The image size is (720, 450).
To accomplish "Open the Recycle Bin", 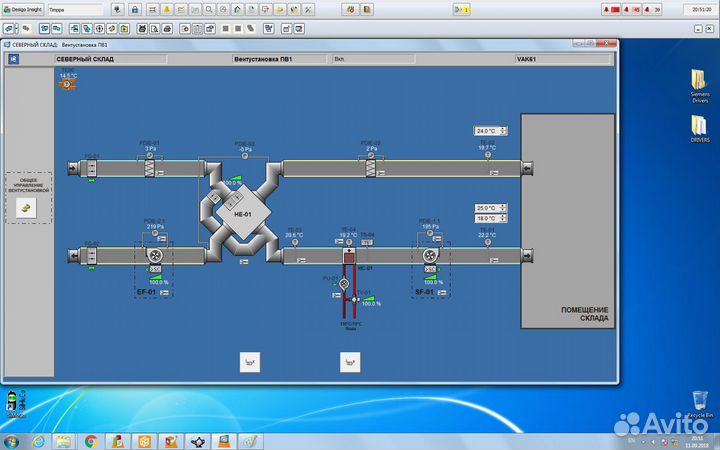I will tap(699, 398).
